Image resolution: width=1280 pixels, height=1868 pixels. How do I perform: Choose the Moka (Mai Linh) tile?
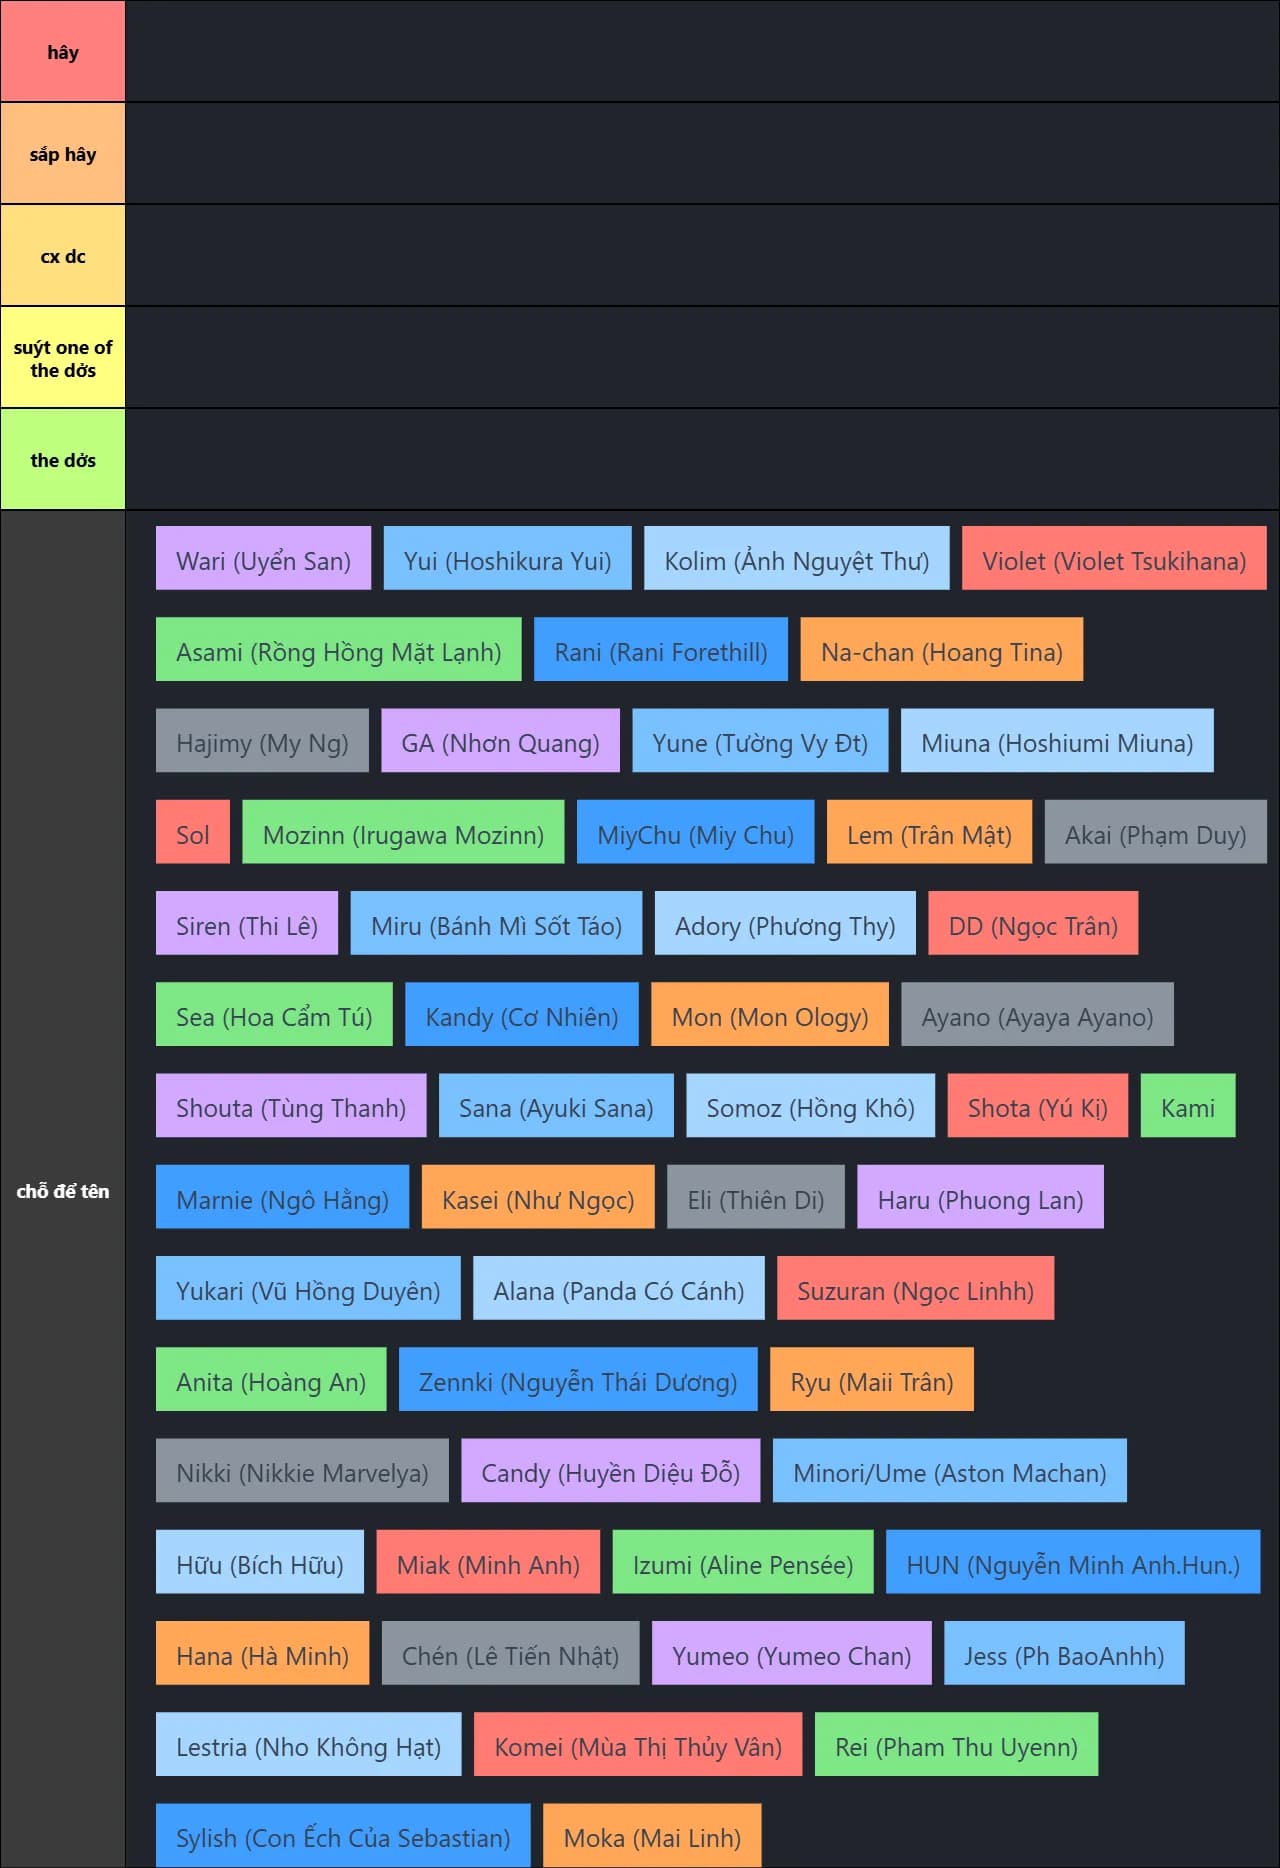(x=651, y=1837)
